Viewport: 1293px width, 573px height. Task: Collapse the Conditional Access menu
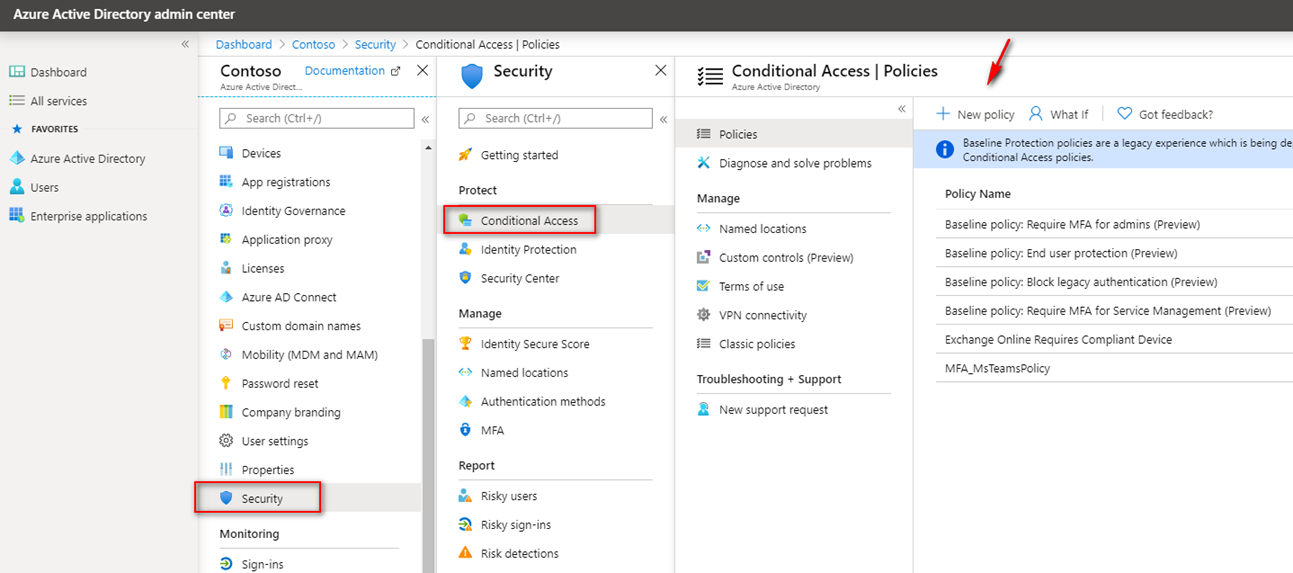pos(901,108)
